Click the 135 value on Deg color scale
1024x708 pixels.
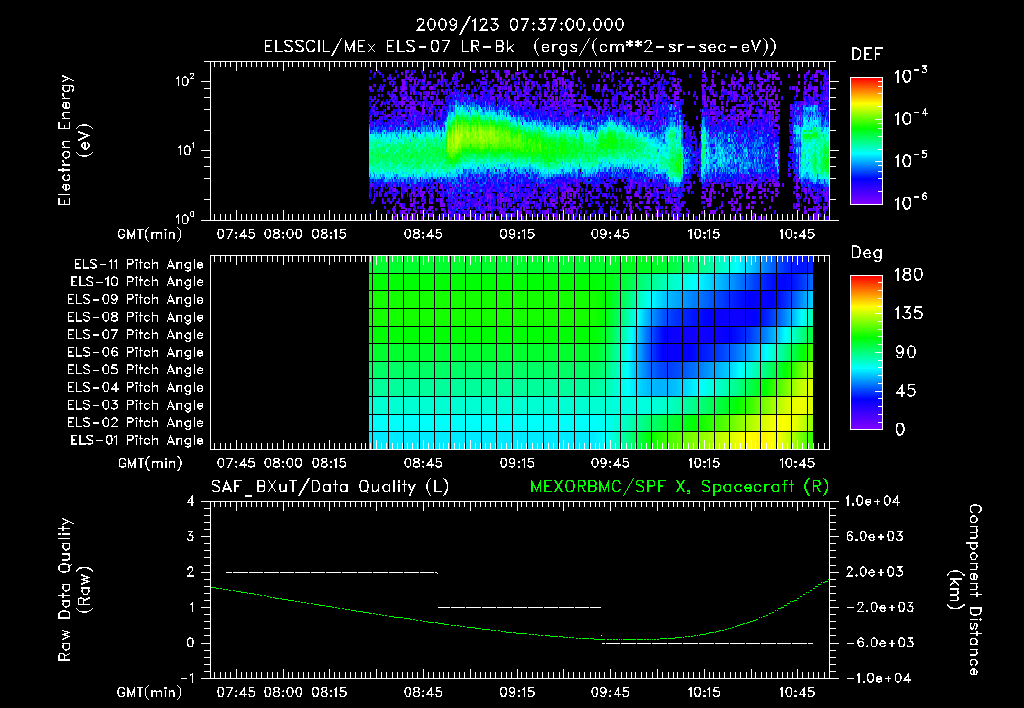point(908,313)
